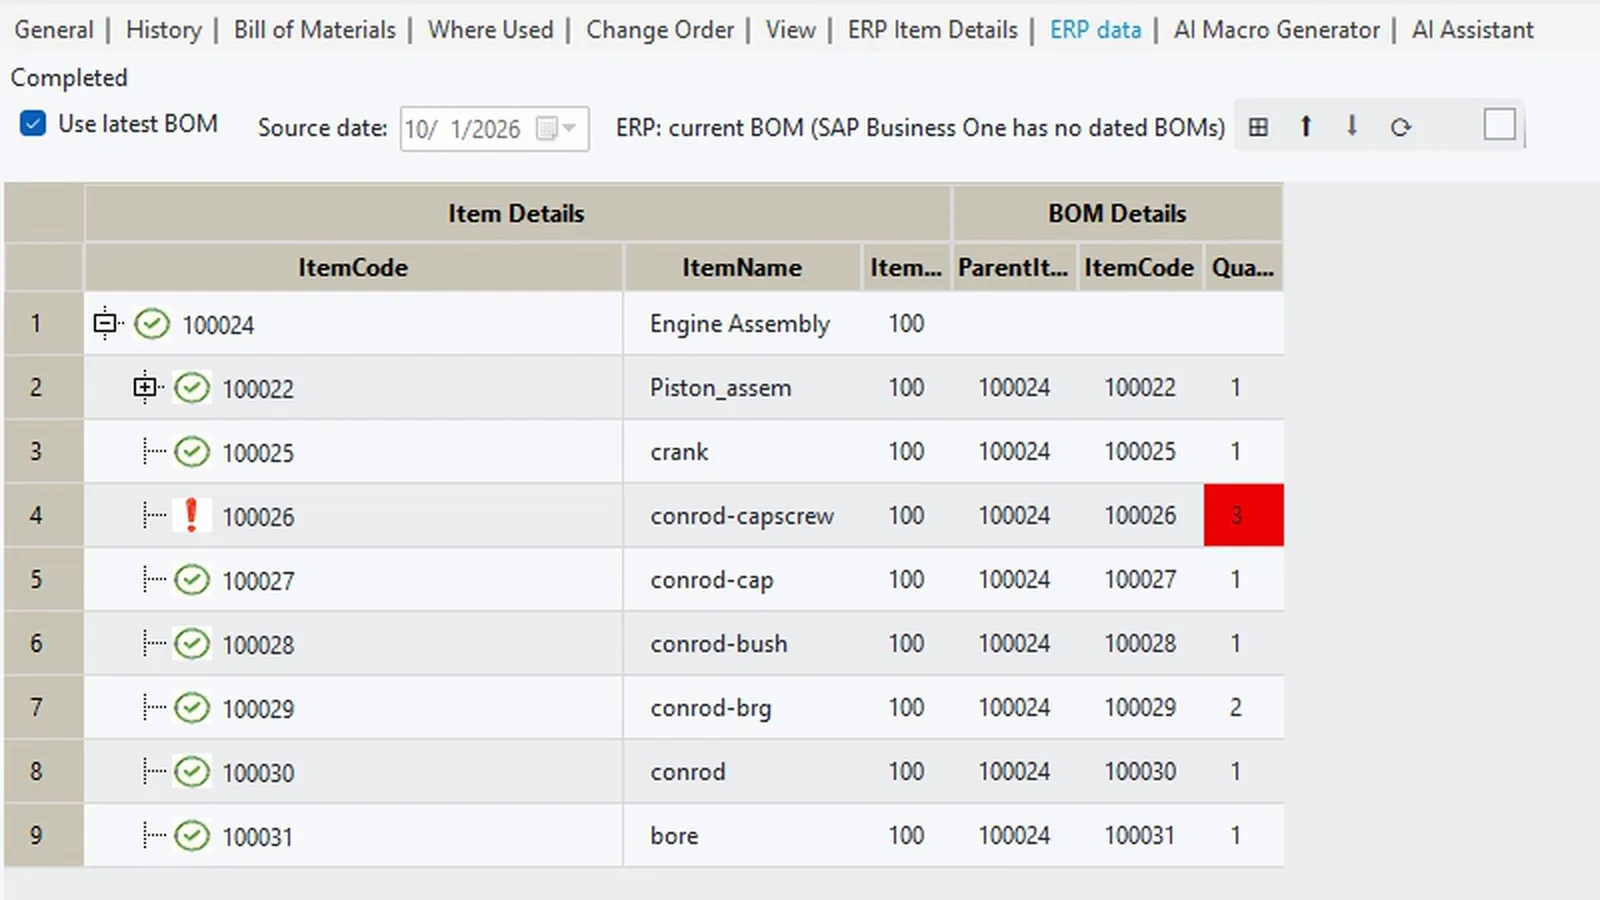Click the crank item name cell
1600x900 pixels.
pyautogui.click(x=742, y=451)
